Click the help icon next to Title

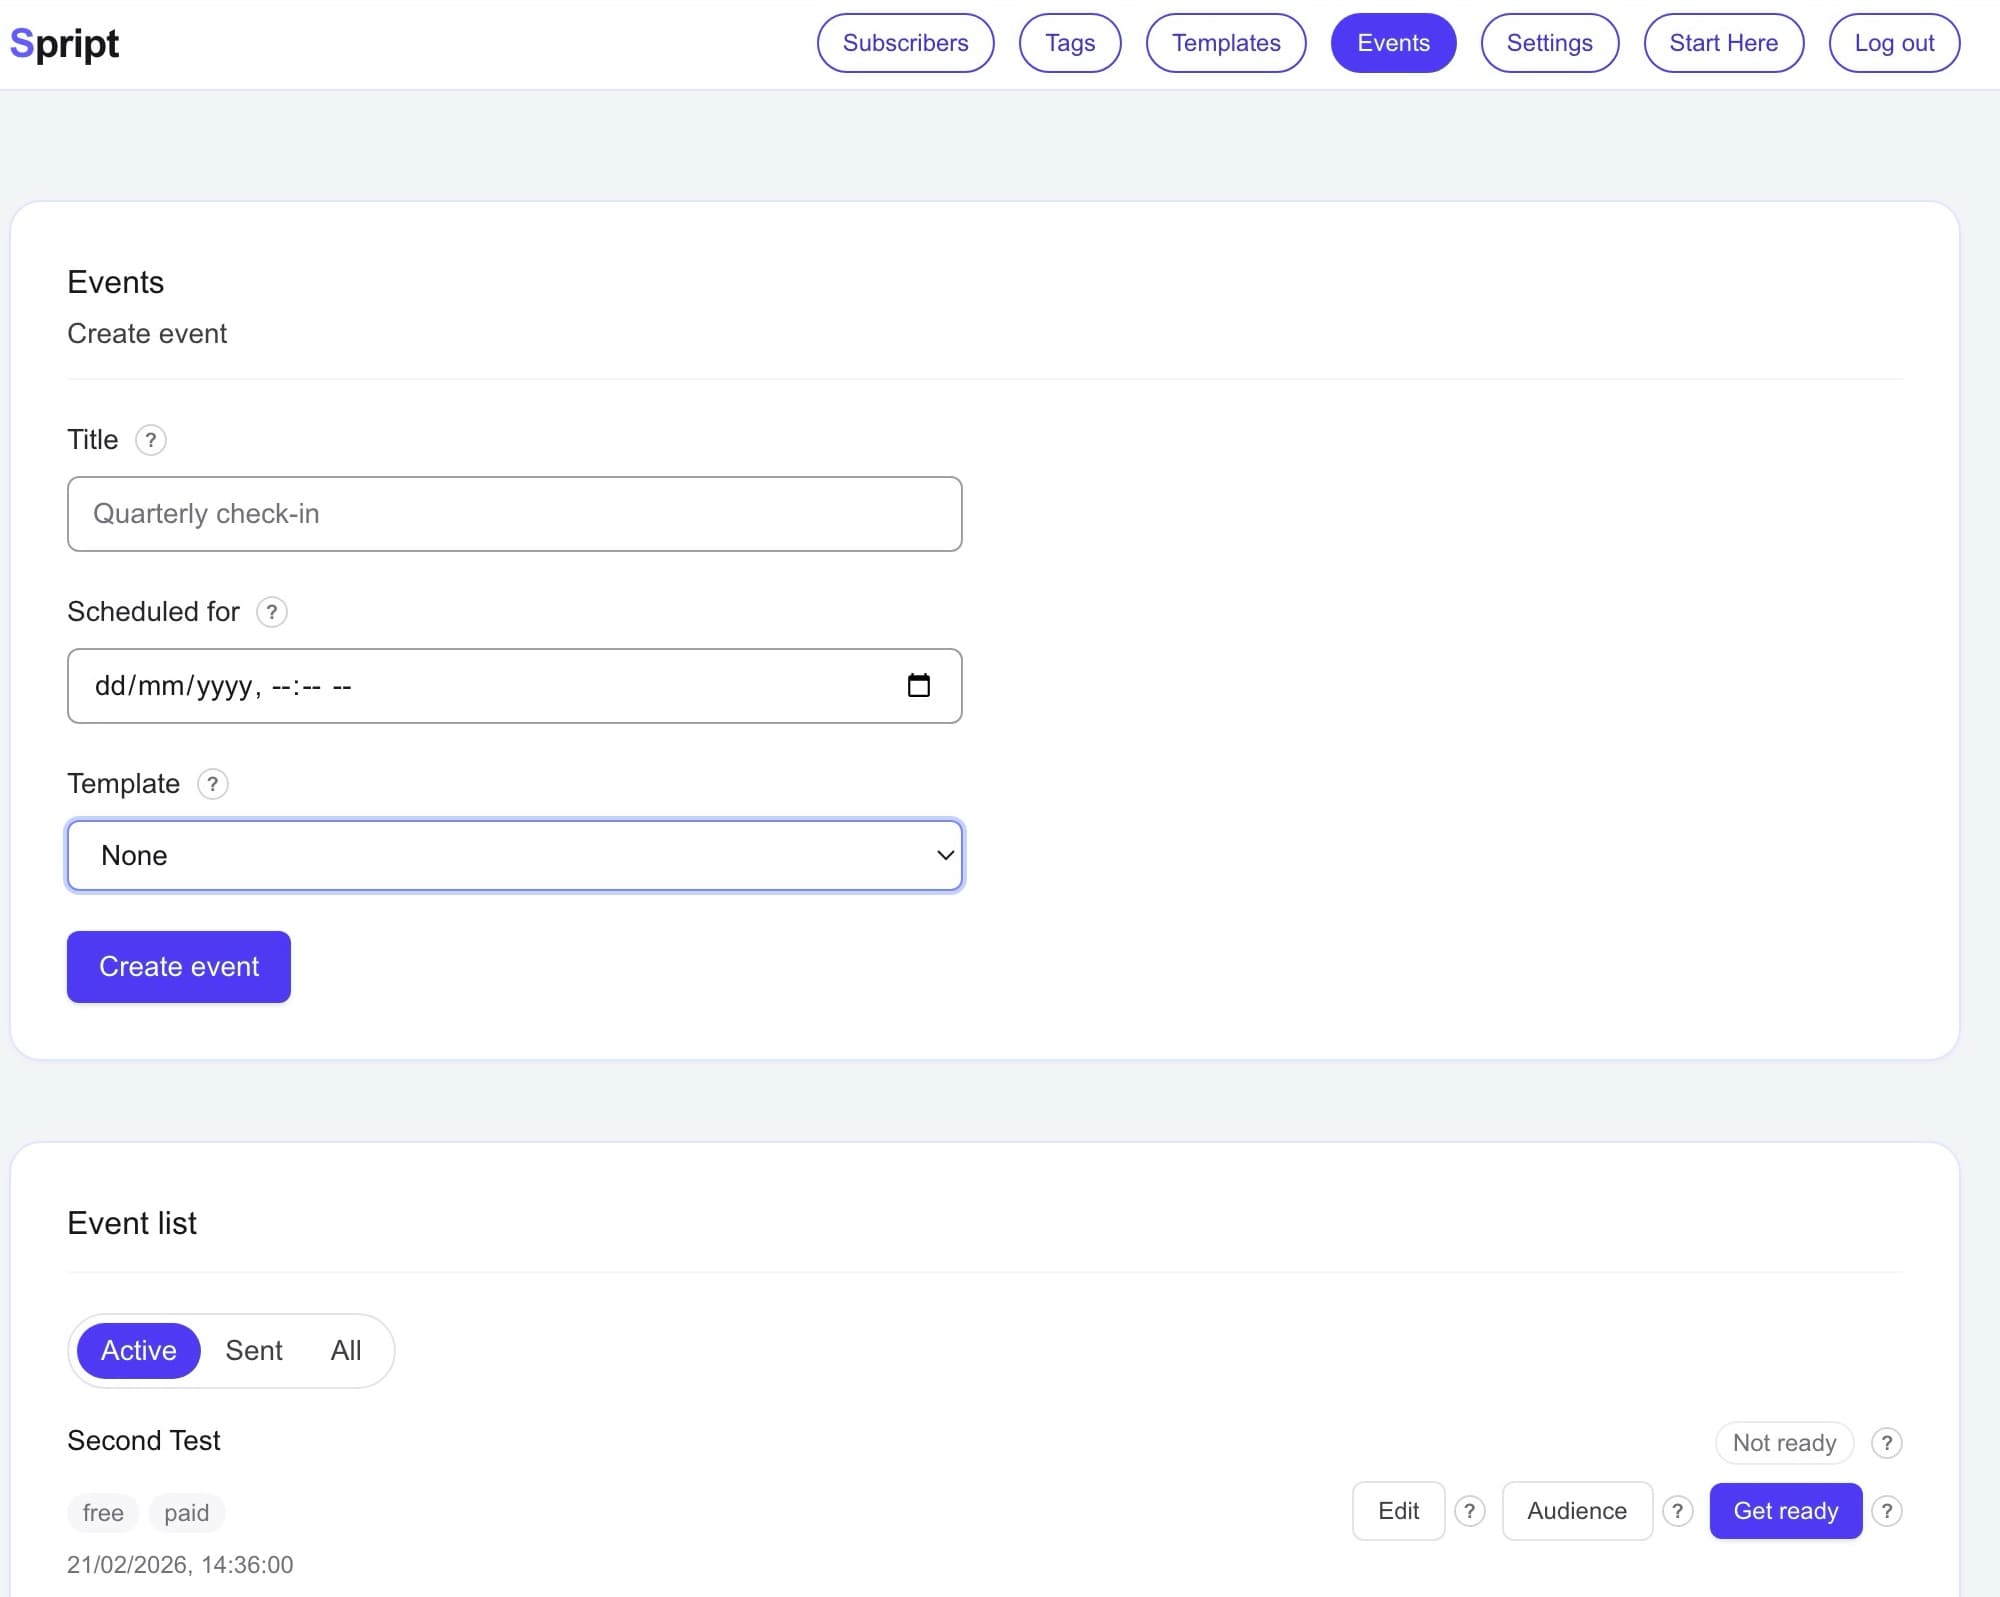[x=151, y=440]
